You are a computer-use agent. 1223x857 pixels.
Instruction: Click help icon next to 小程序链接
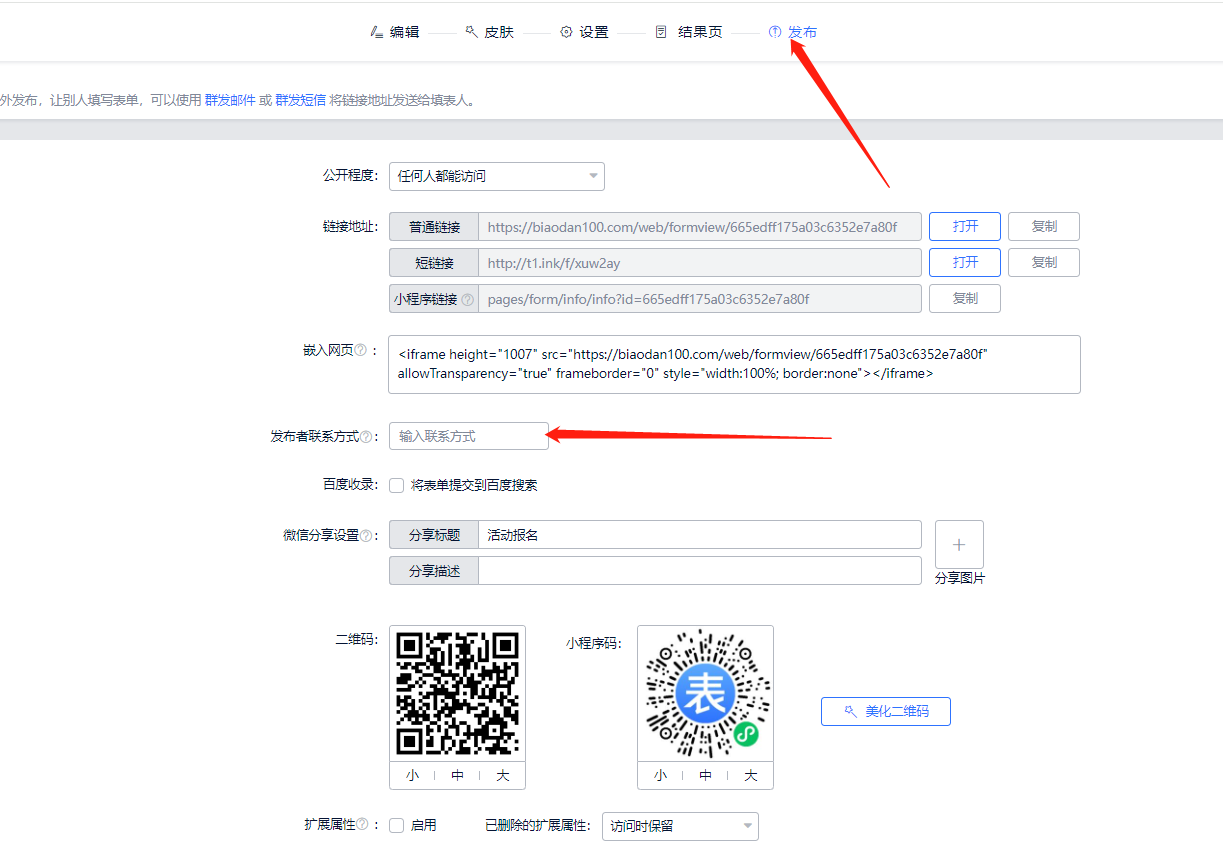pos(467,299)
